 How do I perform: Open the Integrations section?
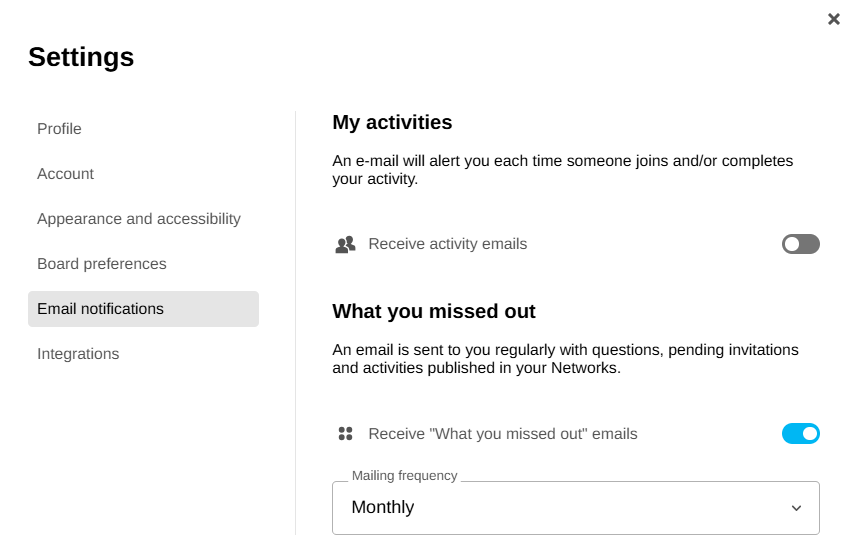click(x=78, y=354)
